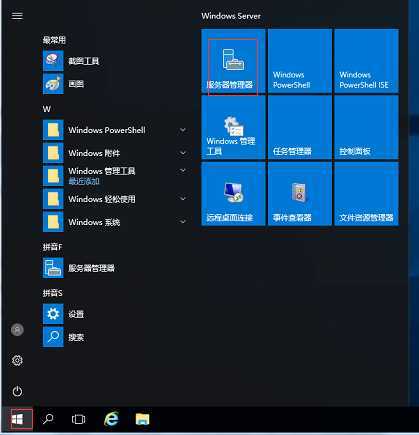Open the Windows 管理工具 tile
419x435 pixels.
[x=233, y=127]
